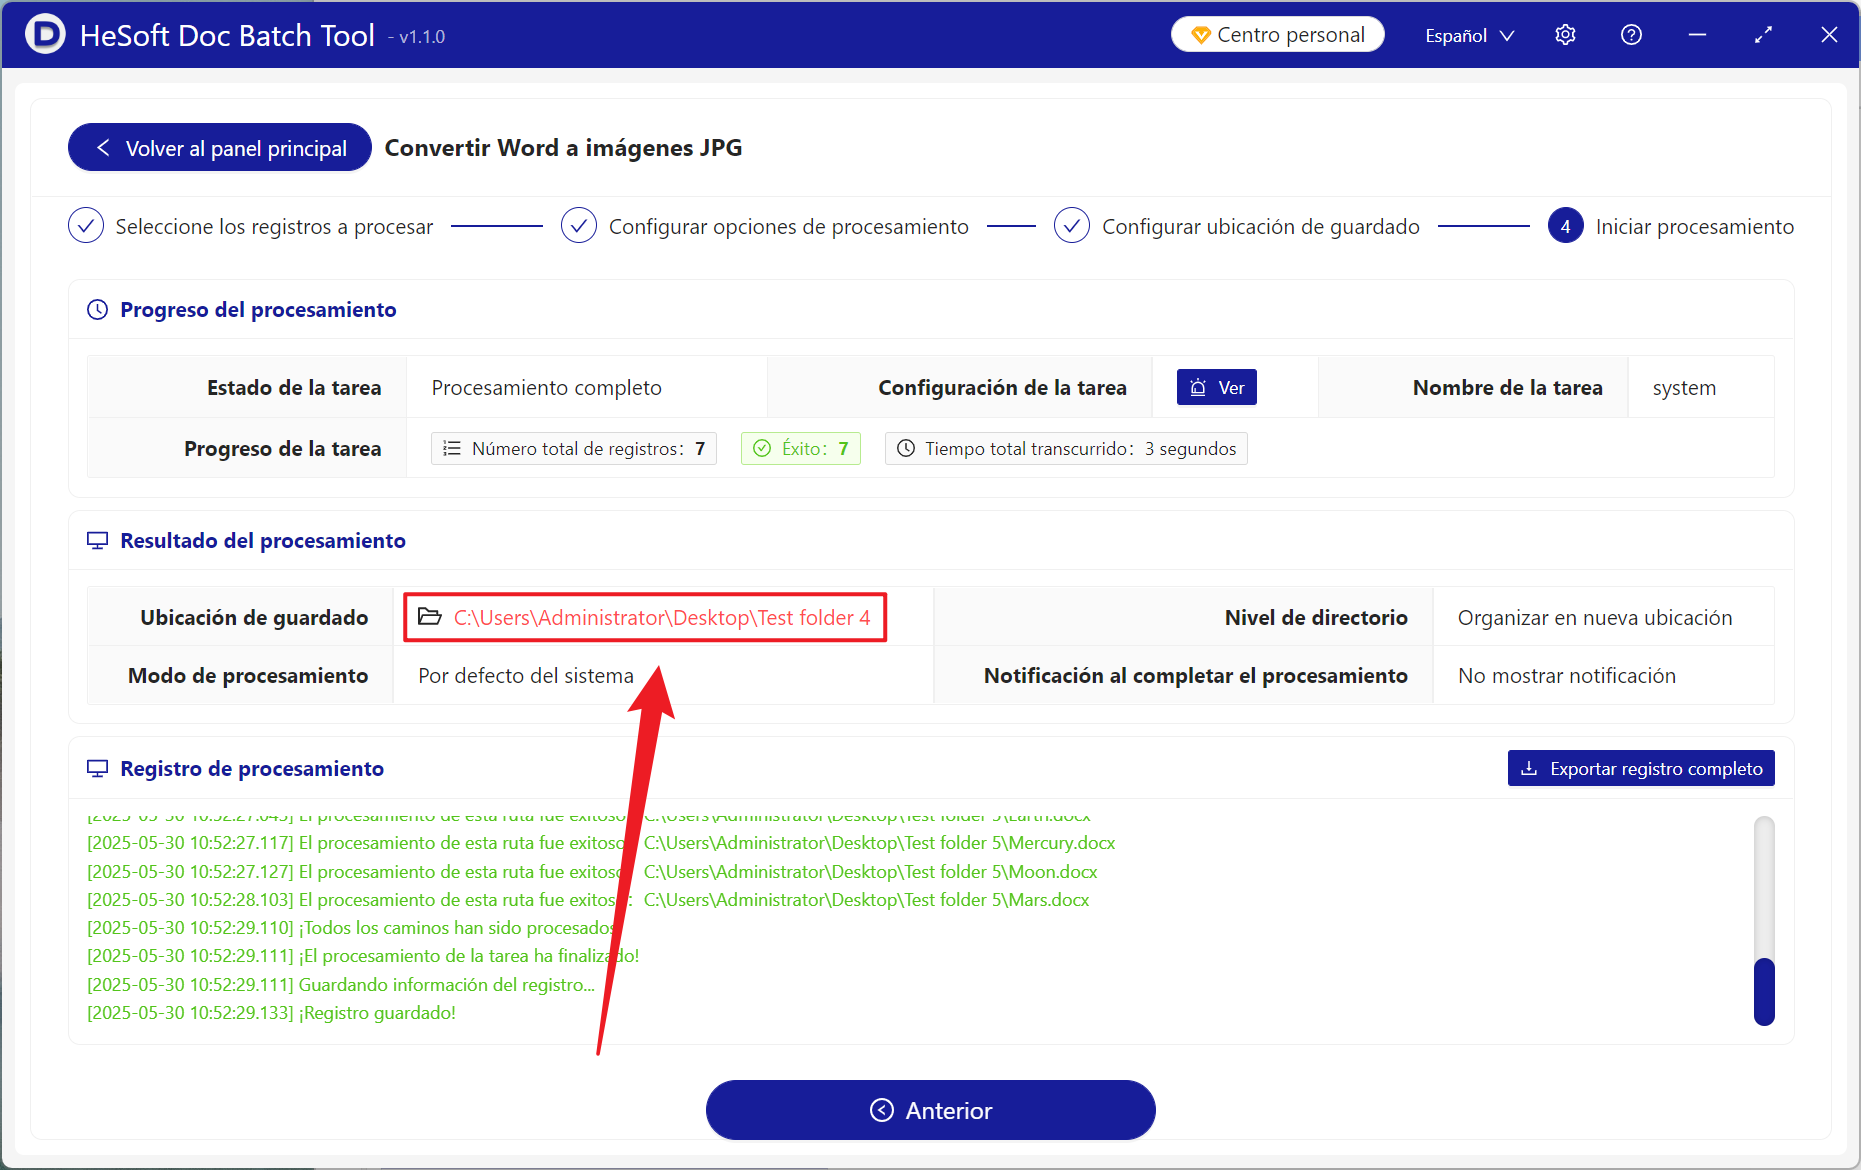
Task: View task configuration with Ver button
Action: [1217, 388]
